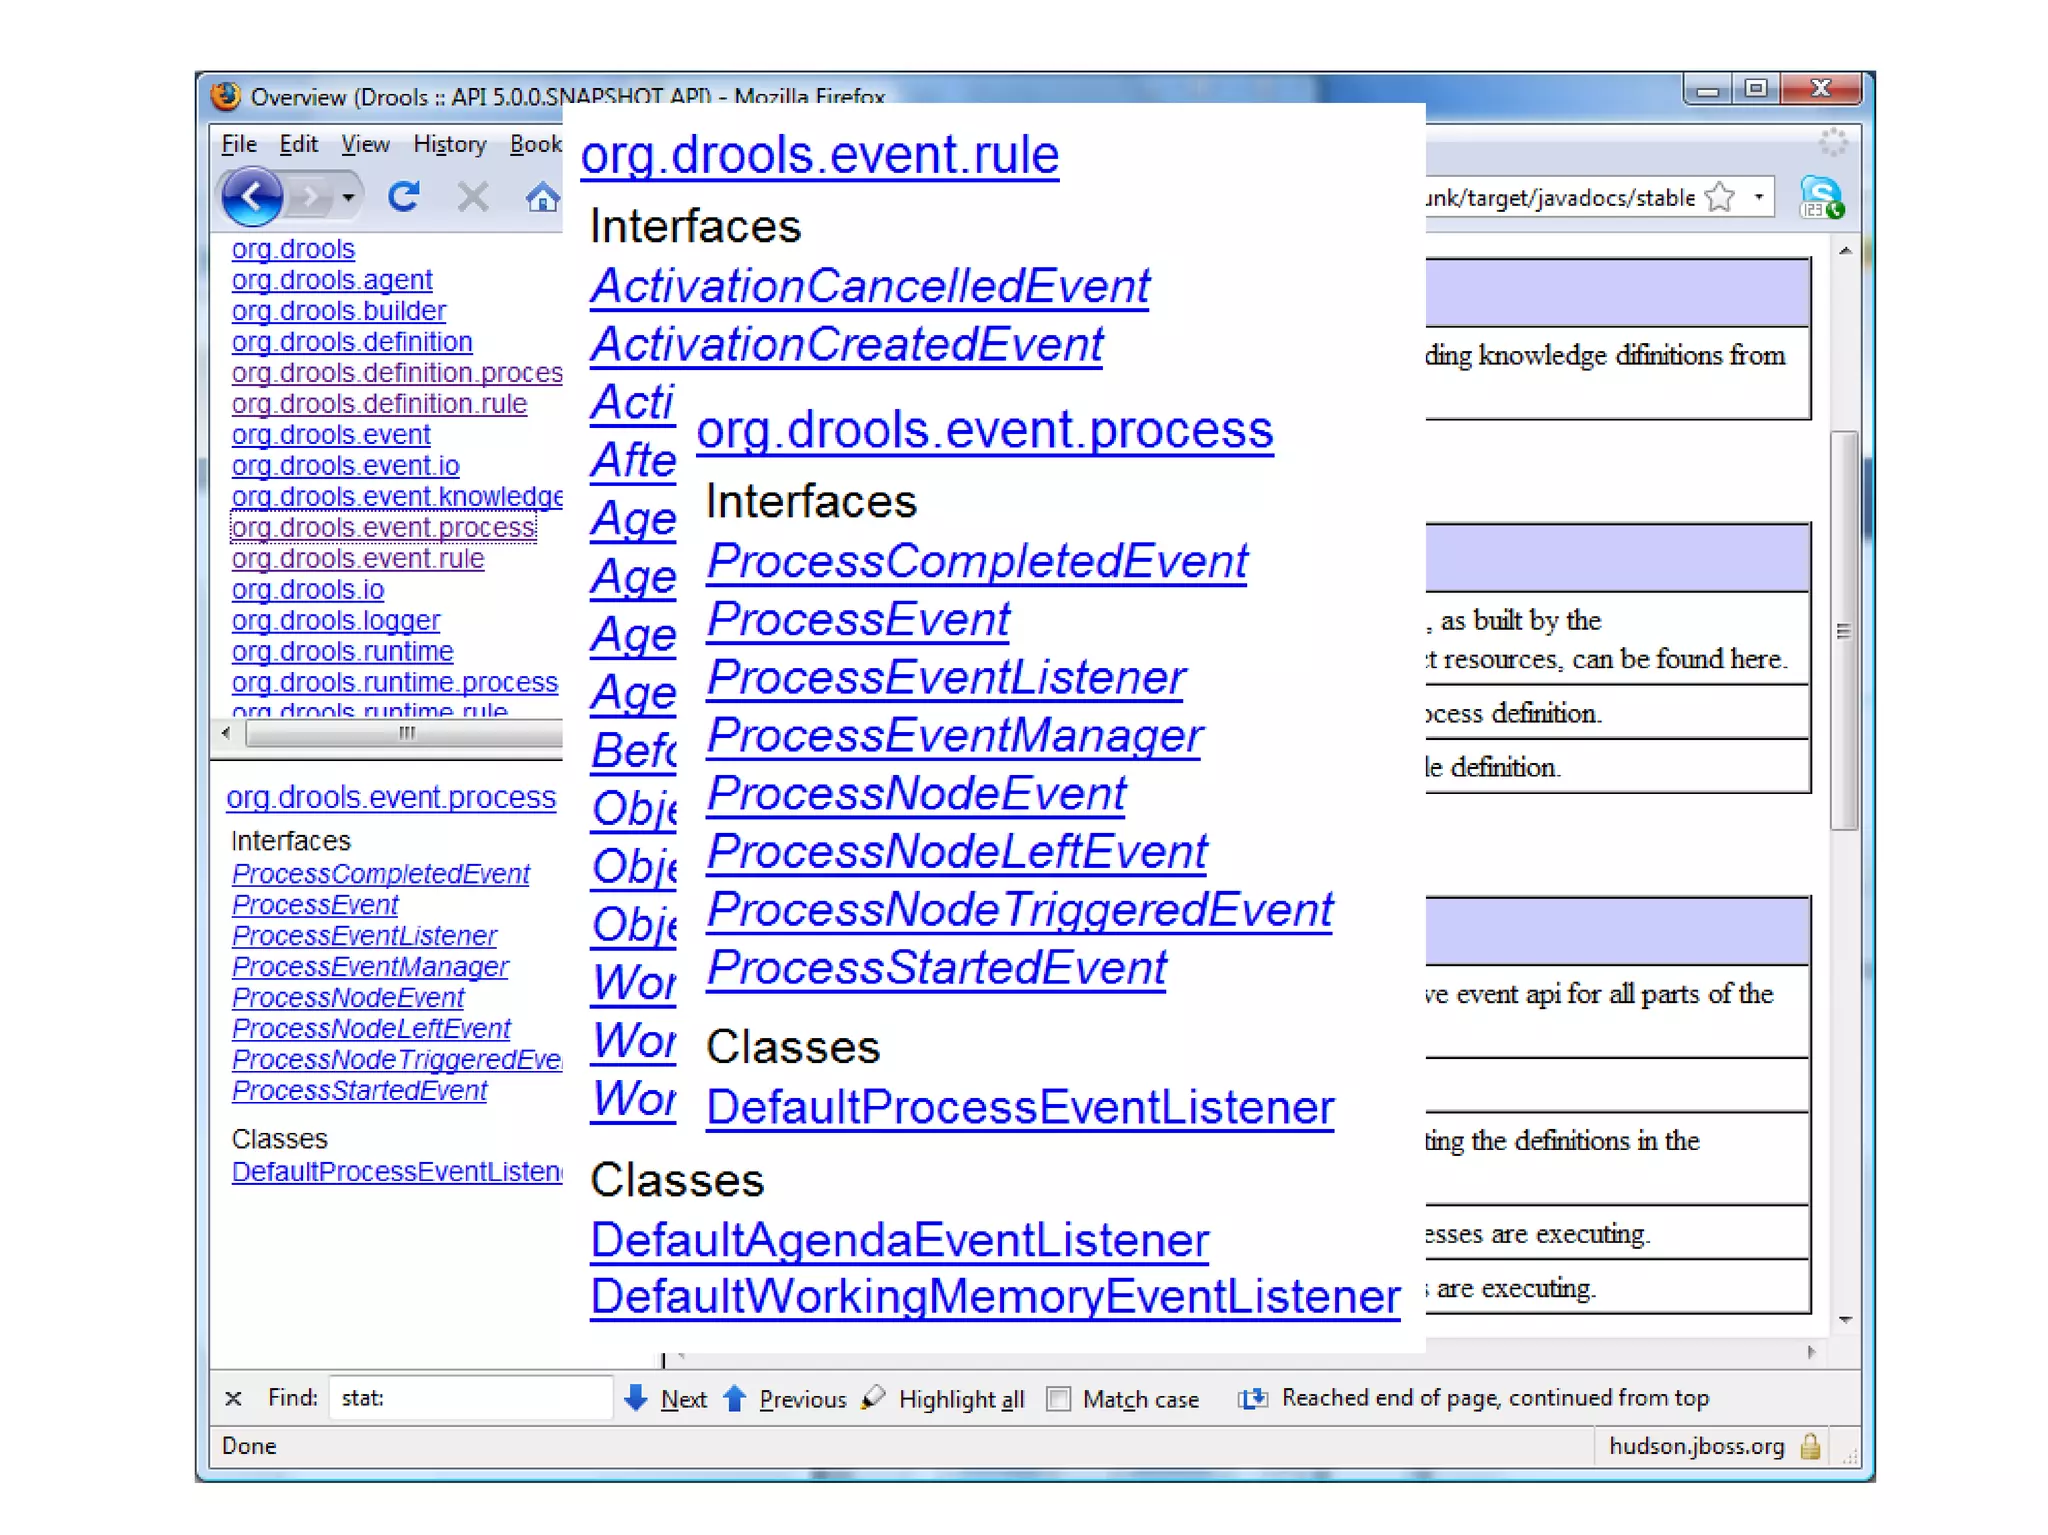Viewport: 2048px width, 1535px height.
Task: Click the Find Previous up arrow
Action: 735,1398
